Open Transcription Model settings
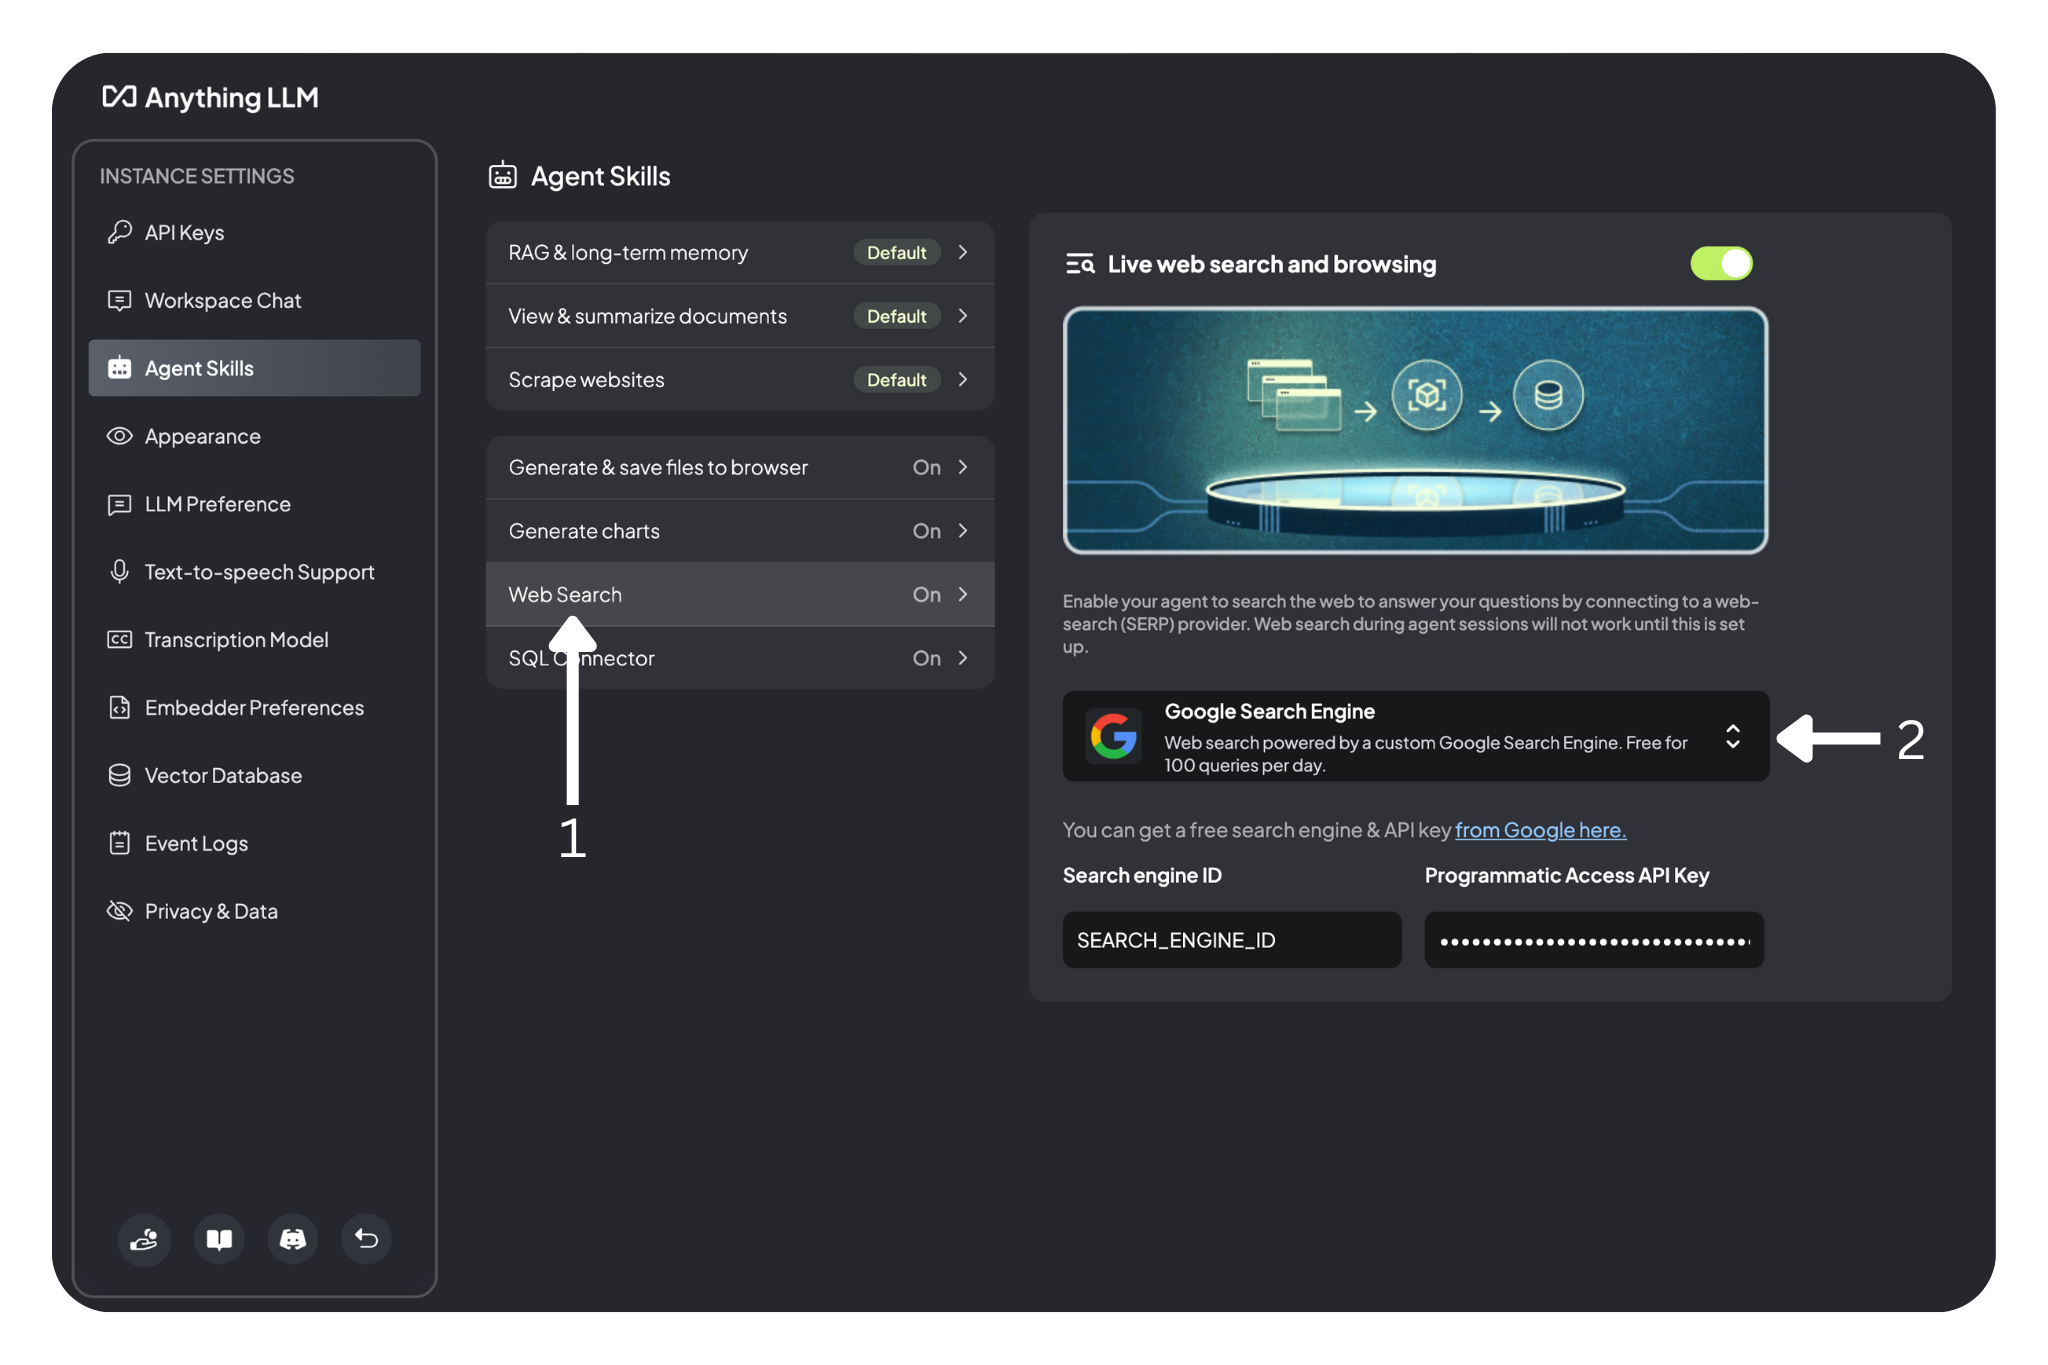 [x=254, y=640]
